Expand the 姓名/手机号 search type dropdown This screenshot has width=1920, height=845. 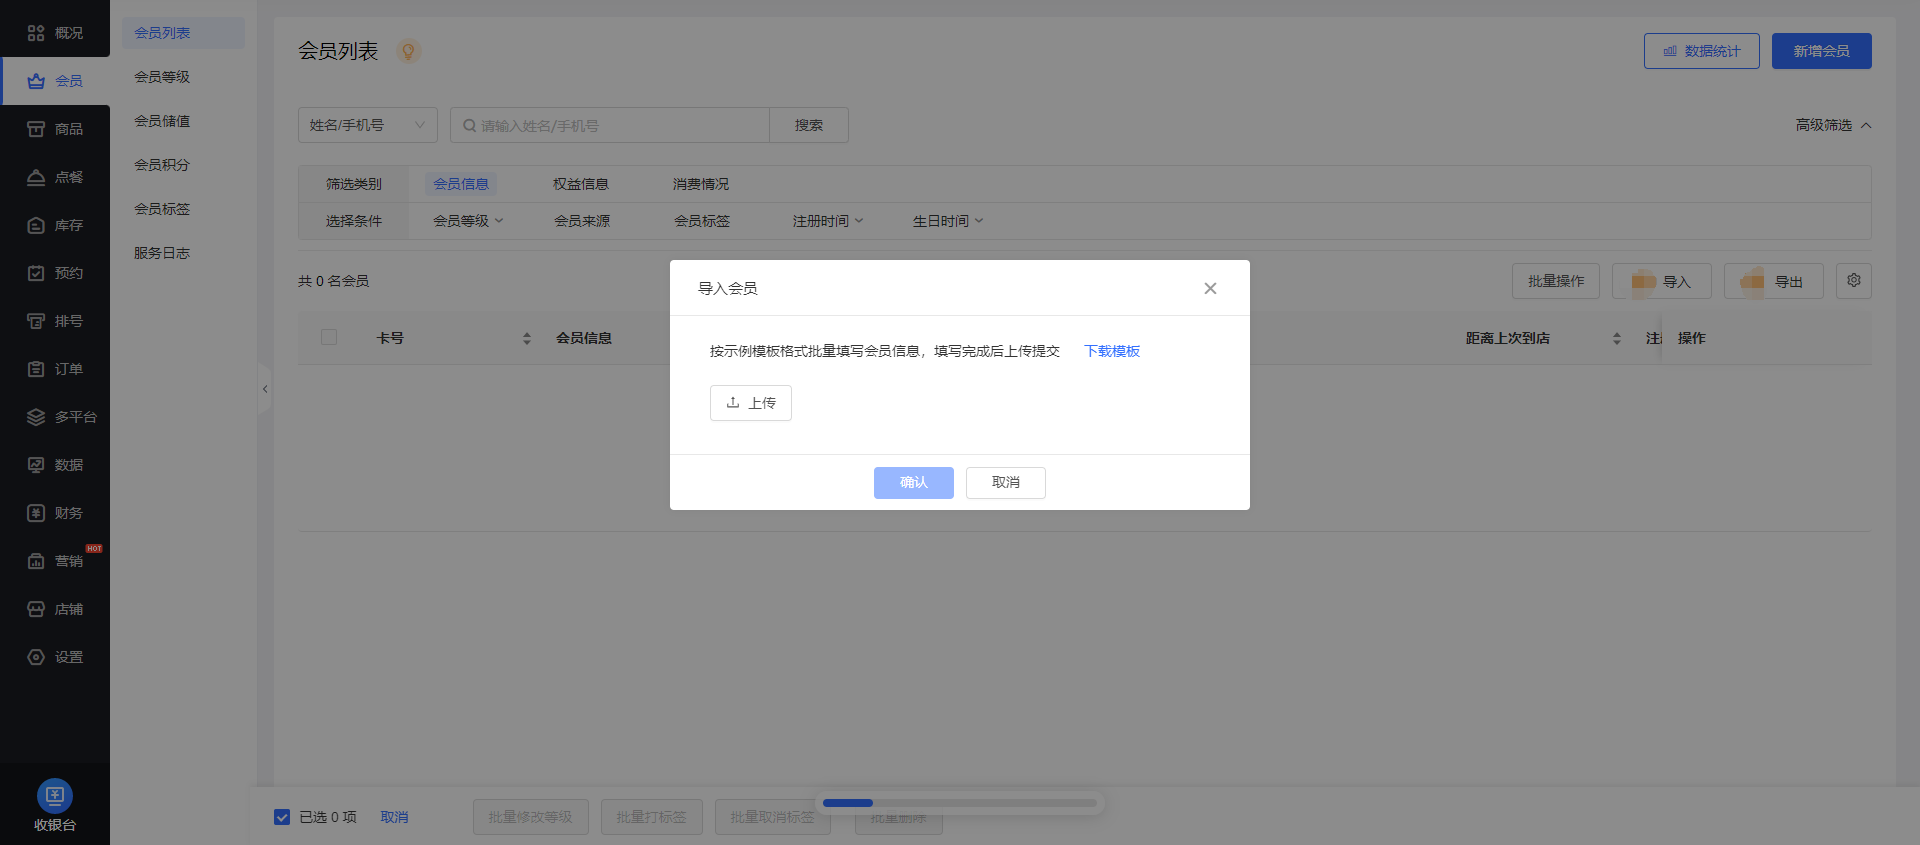[367, 125]
